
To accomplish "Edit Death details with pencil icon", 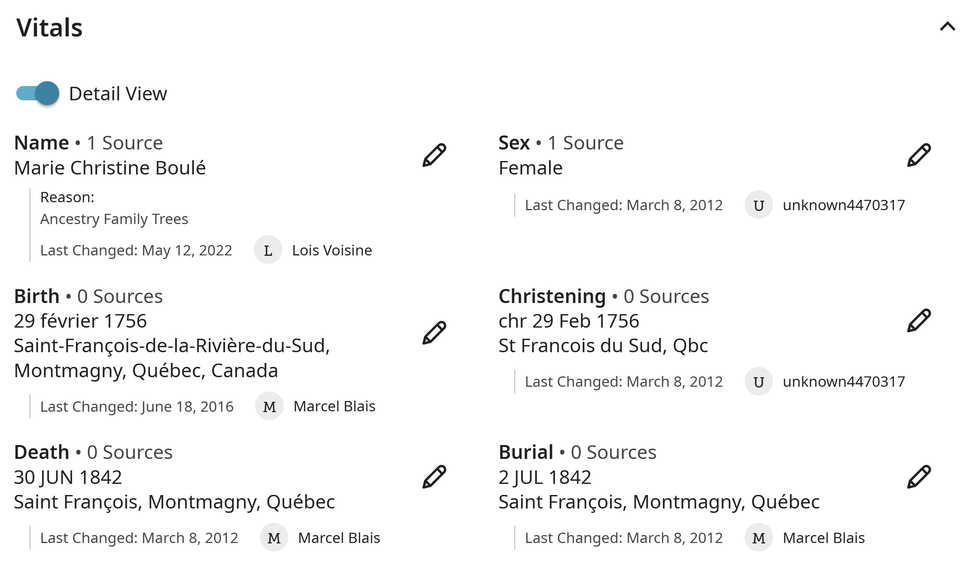I will pos(434,477).
